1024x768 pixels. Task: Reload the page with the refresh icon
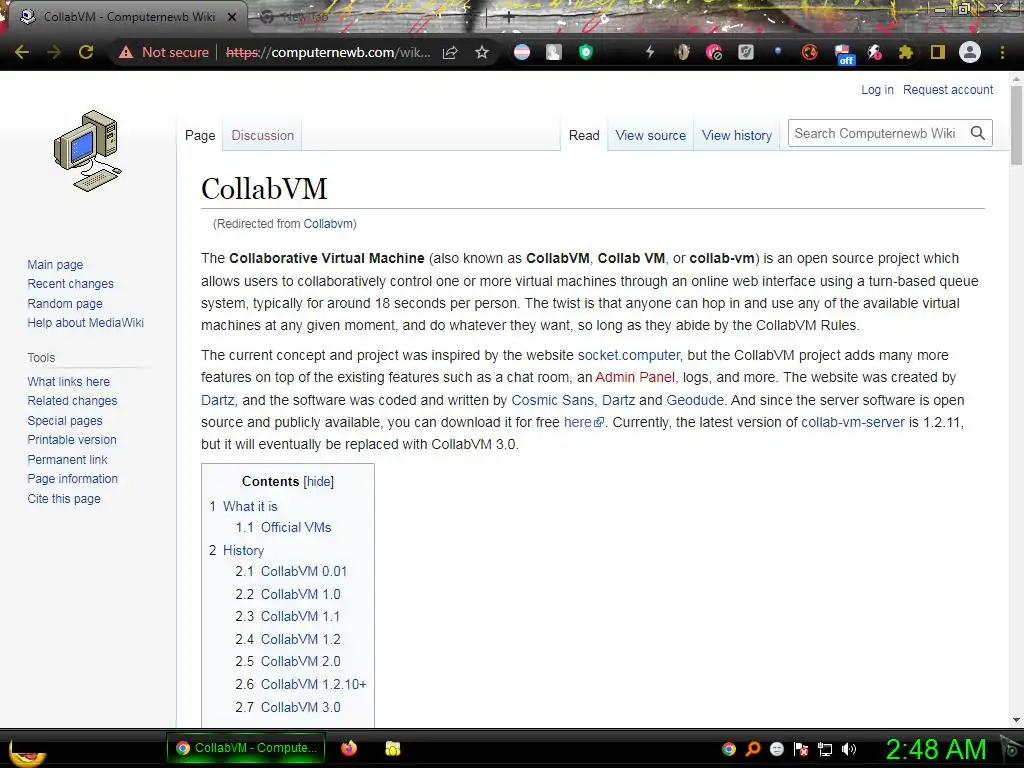(86, 52)
